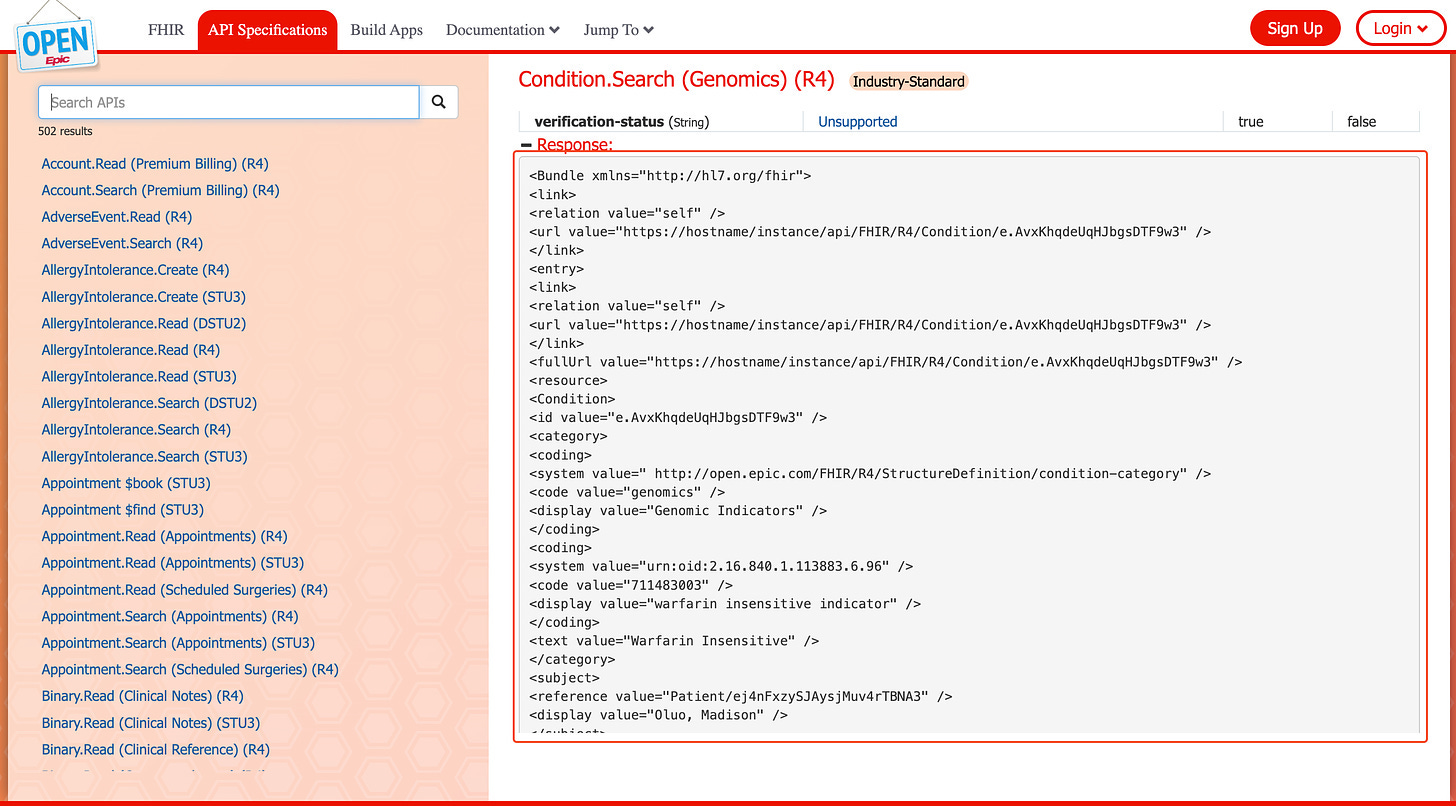This screenshot has height=806, width=1456.
Task: Open Appointment $find (STU3)
Action: tap(125, 510)
